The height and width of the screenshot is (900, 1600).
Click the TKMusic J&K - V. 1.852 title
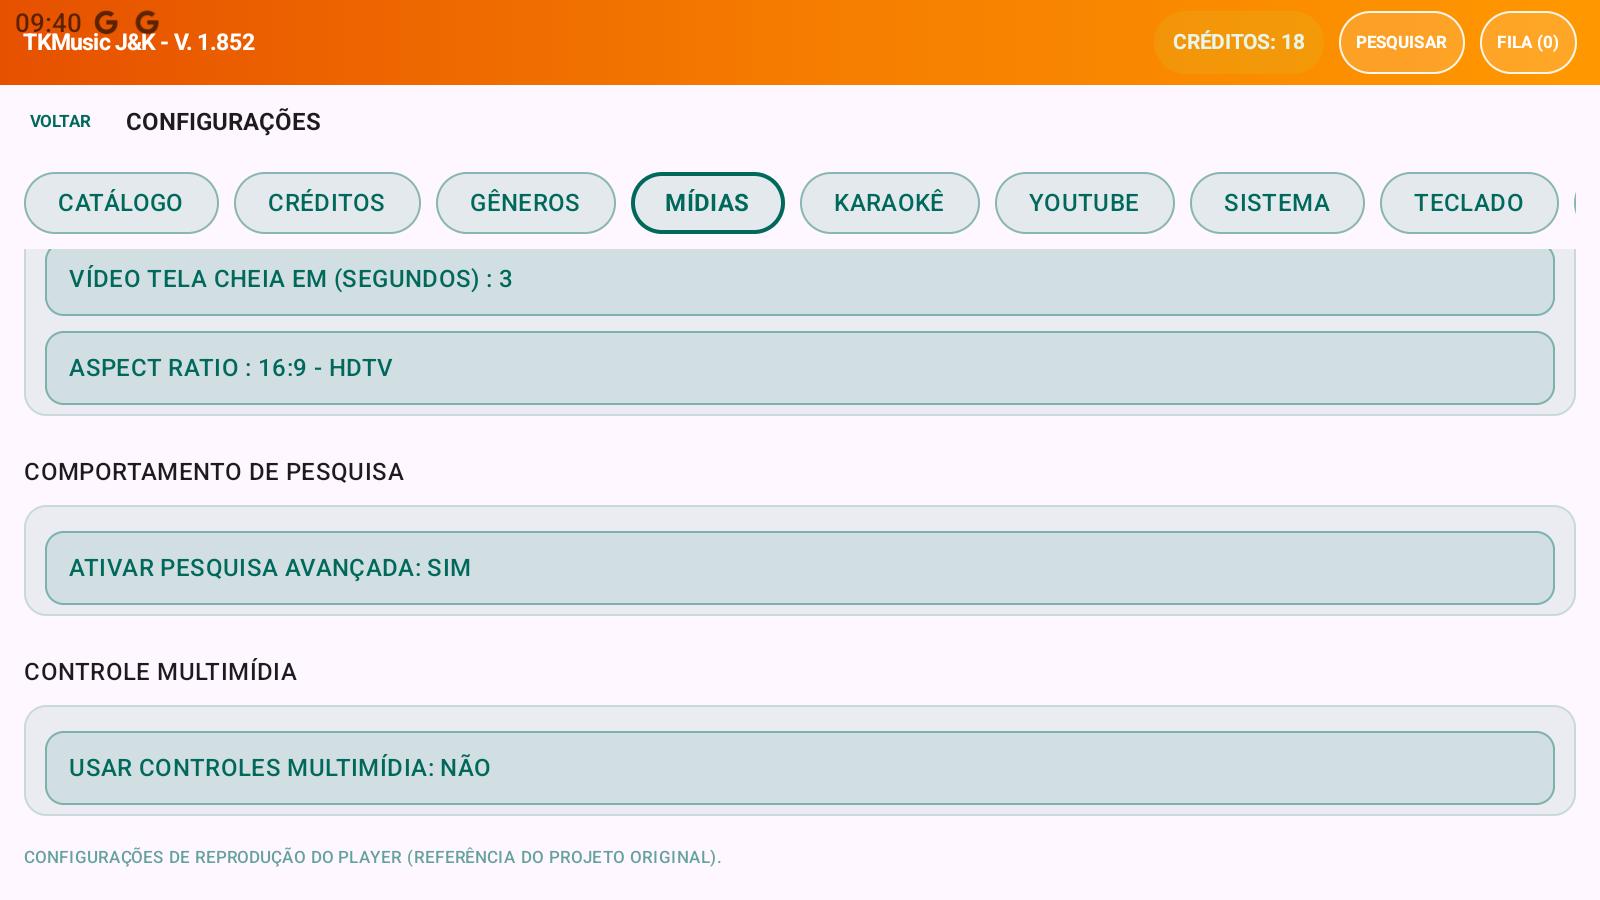pyautogui.click(x=139, y=42)
